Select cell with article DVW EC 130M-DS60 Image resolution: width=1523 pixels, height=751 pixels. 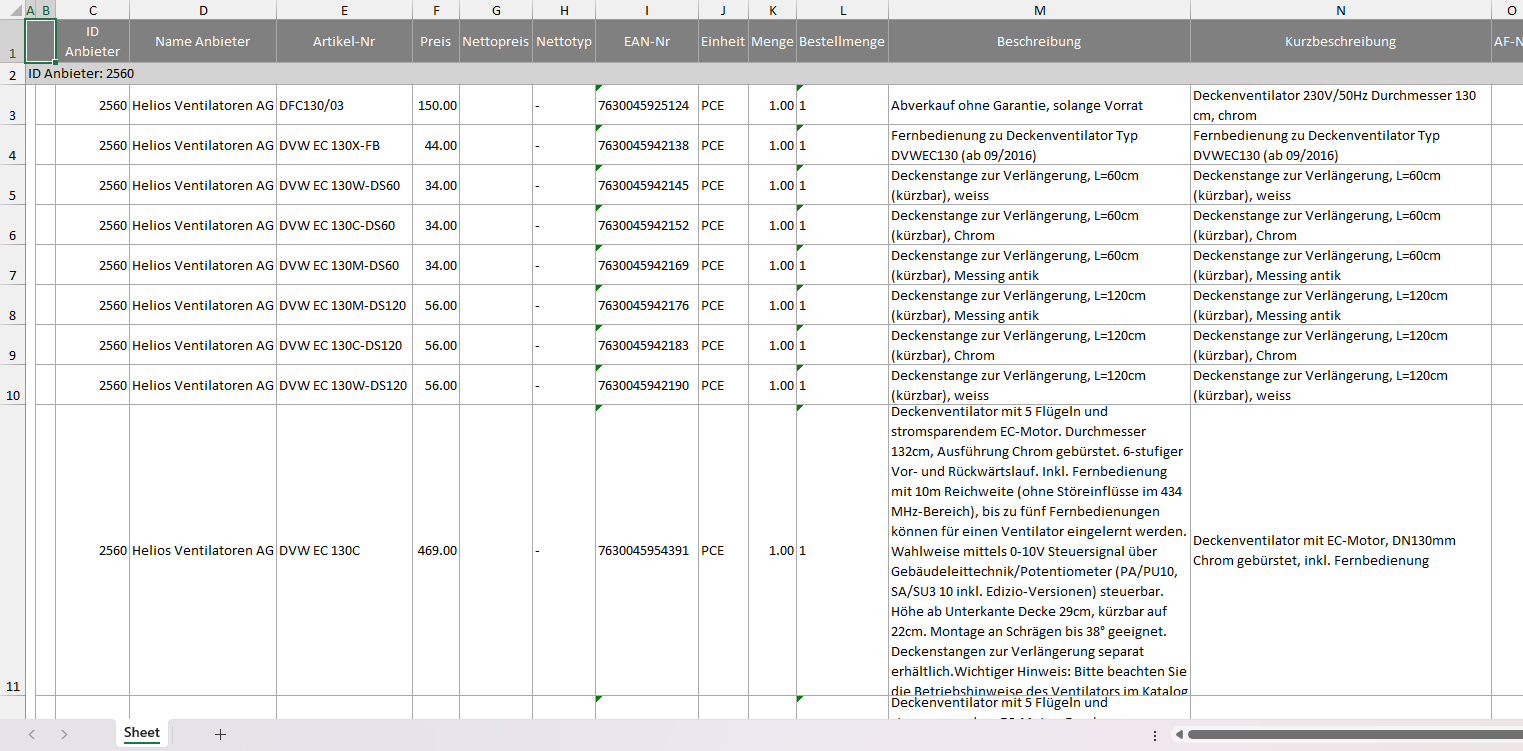[344, 265]
